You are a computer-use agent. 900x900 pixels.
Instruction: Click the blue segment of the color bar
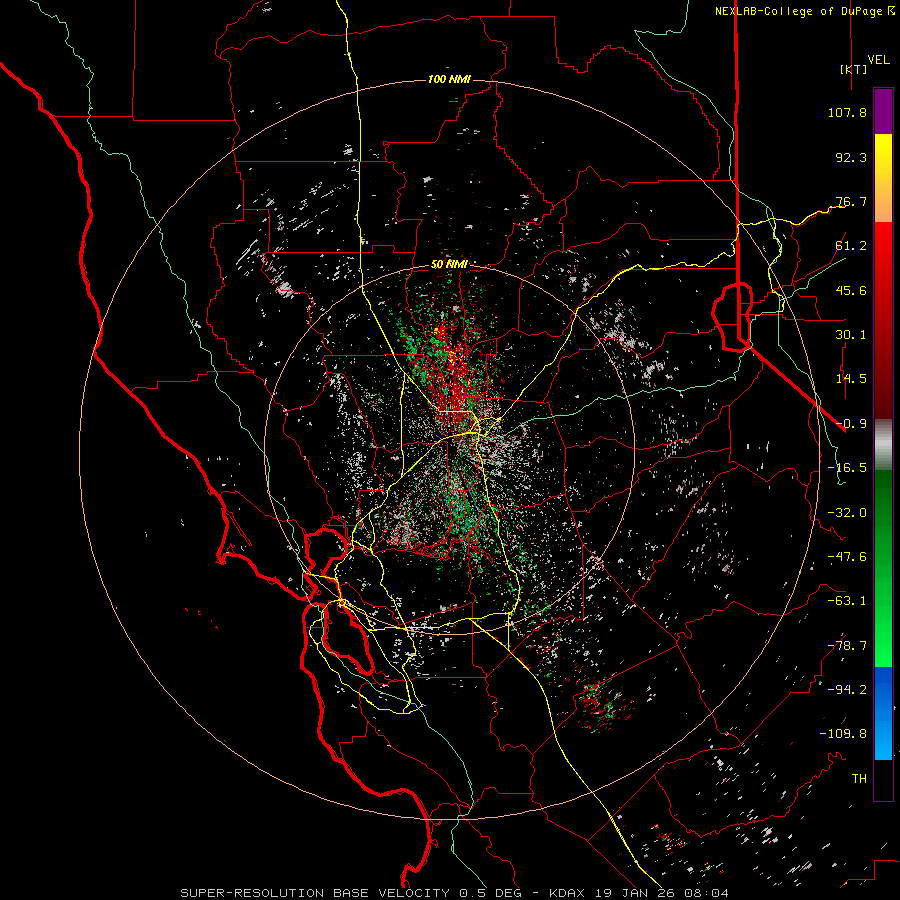click(x=883, y=713)
